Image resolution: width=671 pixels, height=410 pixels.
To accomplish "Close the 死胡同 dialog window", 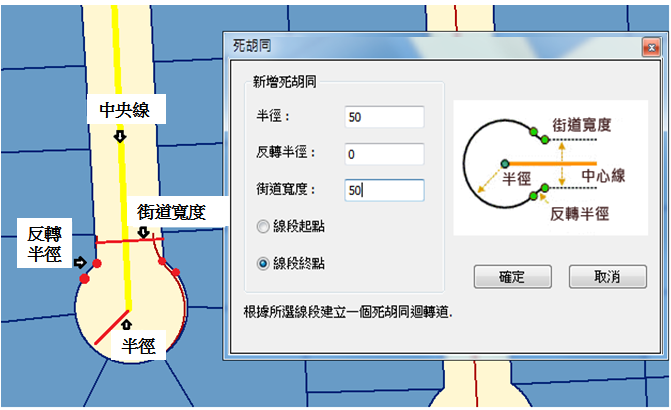I will click(651, 47).
